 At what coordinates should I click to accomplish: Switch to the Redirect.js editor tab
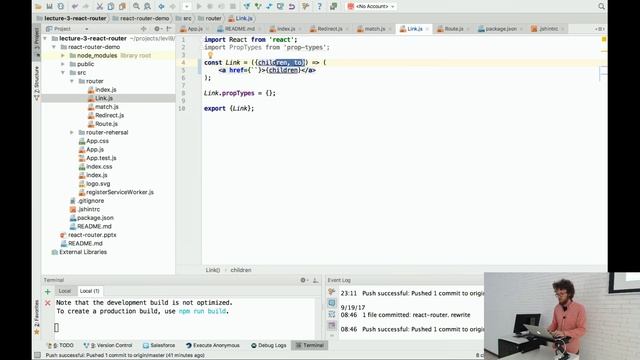coord(329,29)
